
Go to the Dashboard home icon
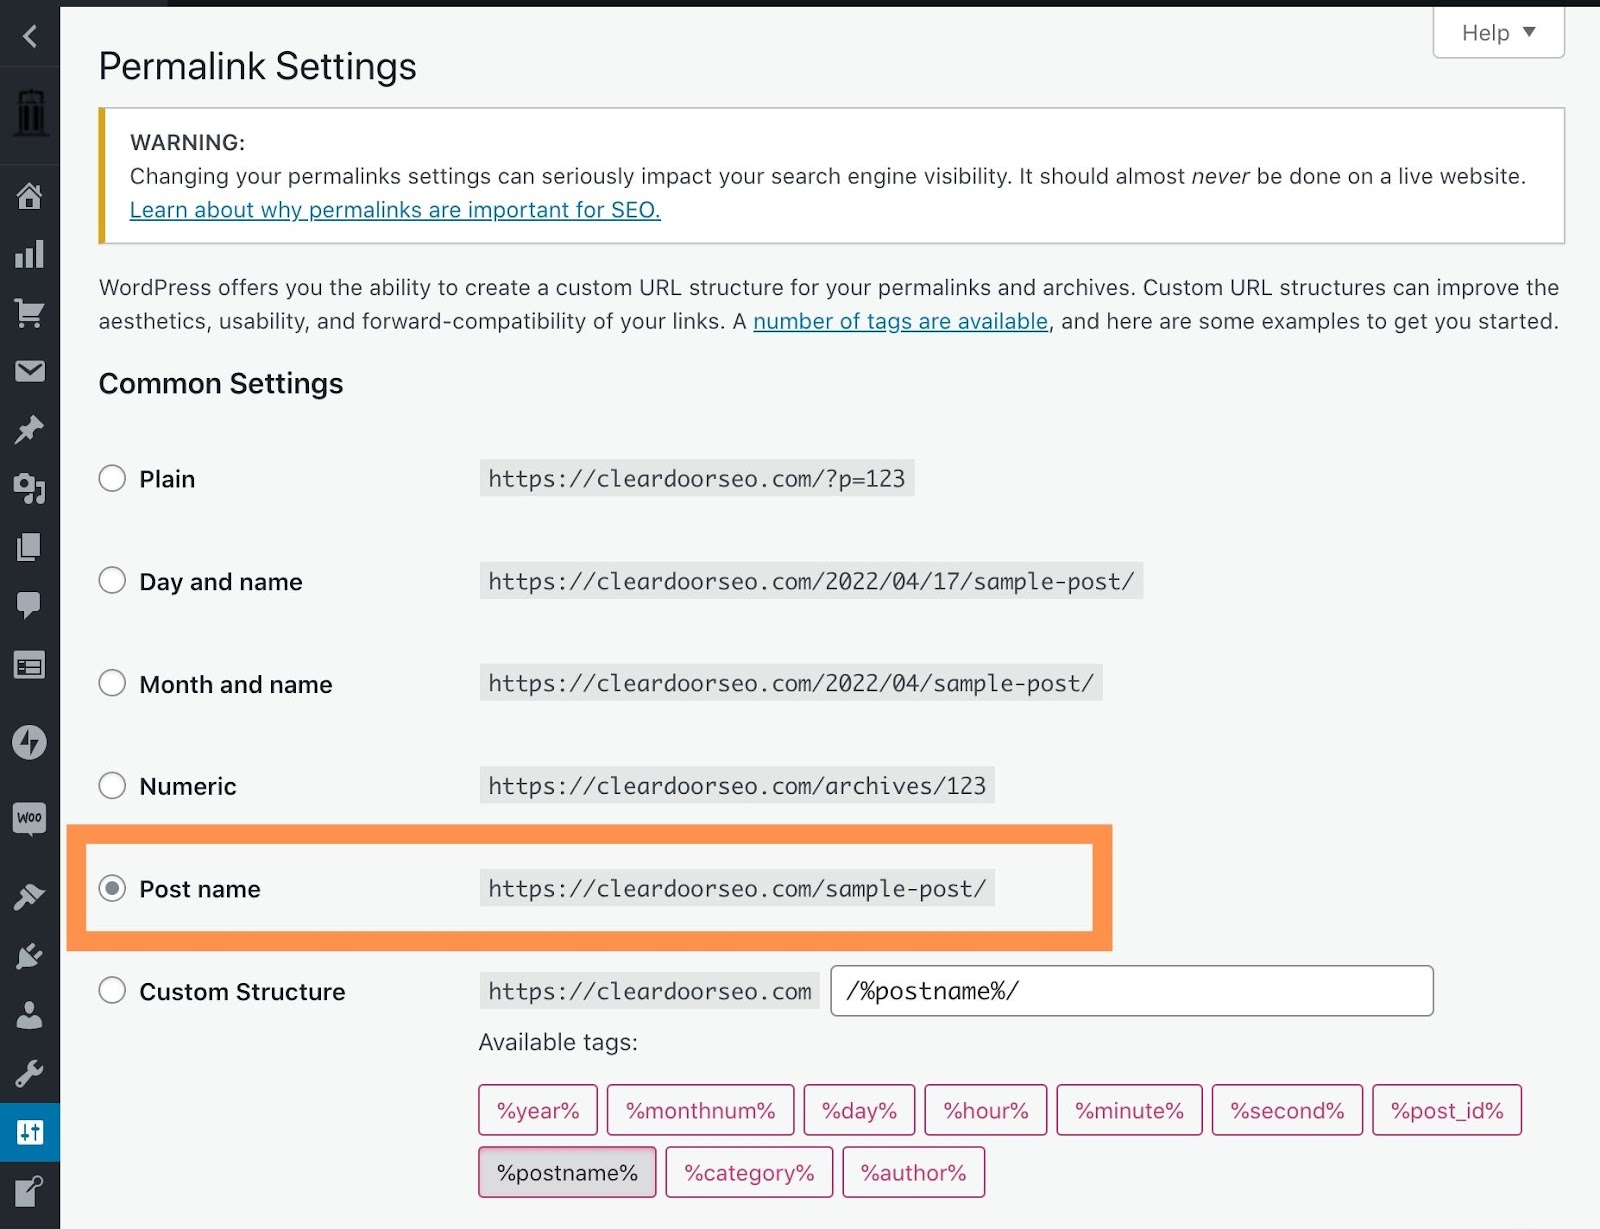[30, 196]
